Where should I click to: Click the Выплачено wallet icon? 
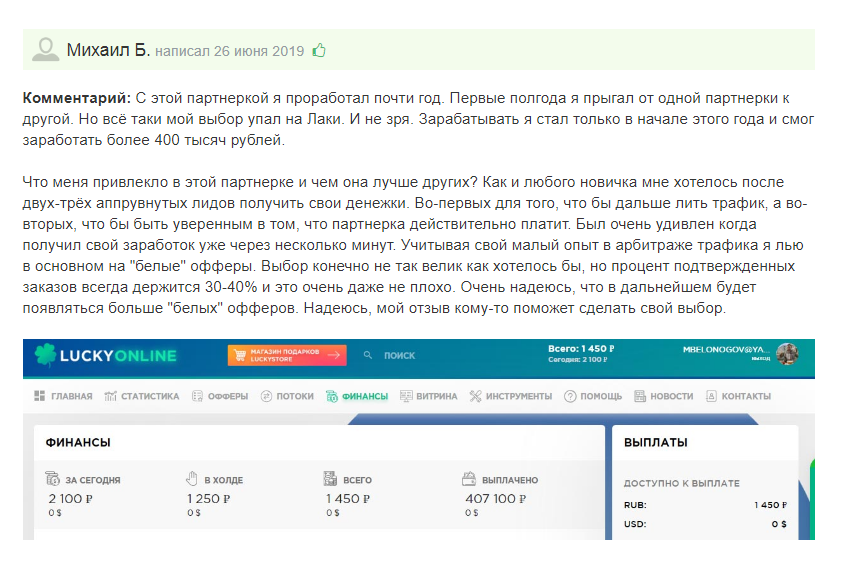469,479
